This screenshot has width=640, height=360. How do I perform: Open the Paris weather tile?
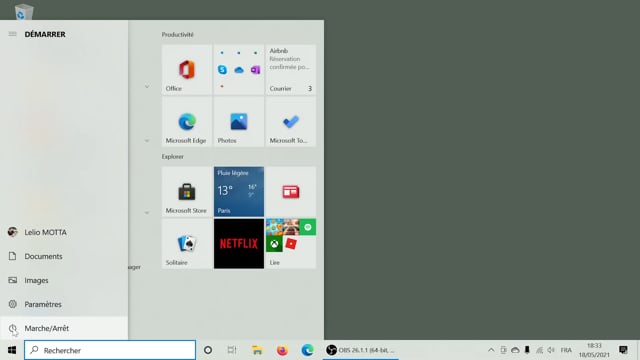(239, 191)
